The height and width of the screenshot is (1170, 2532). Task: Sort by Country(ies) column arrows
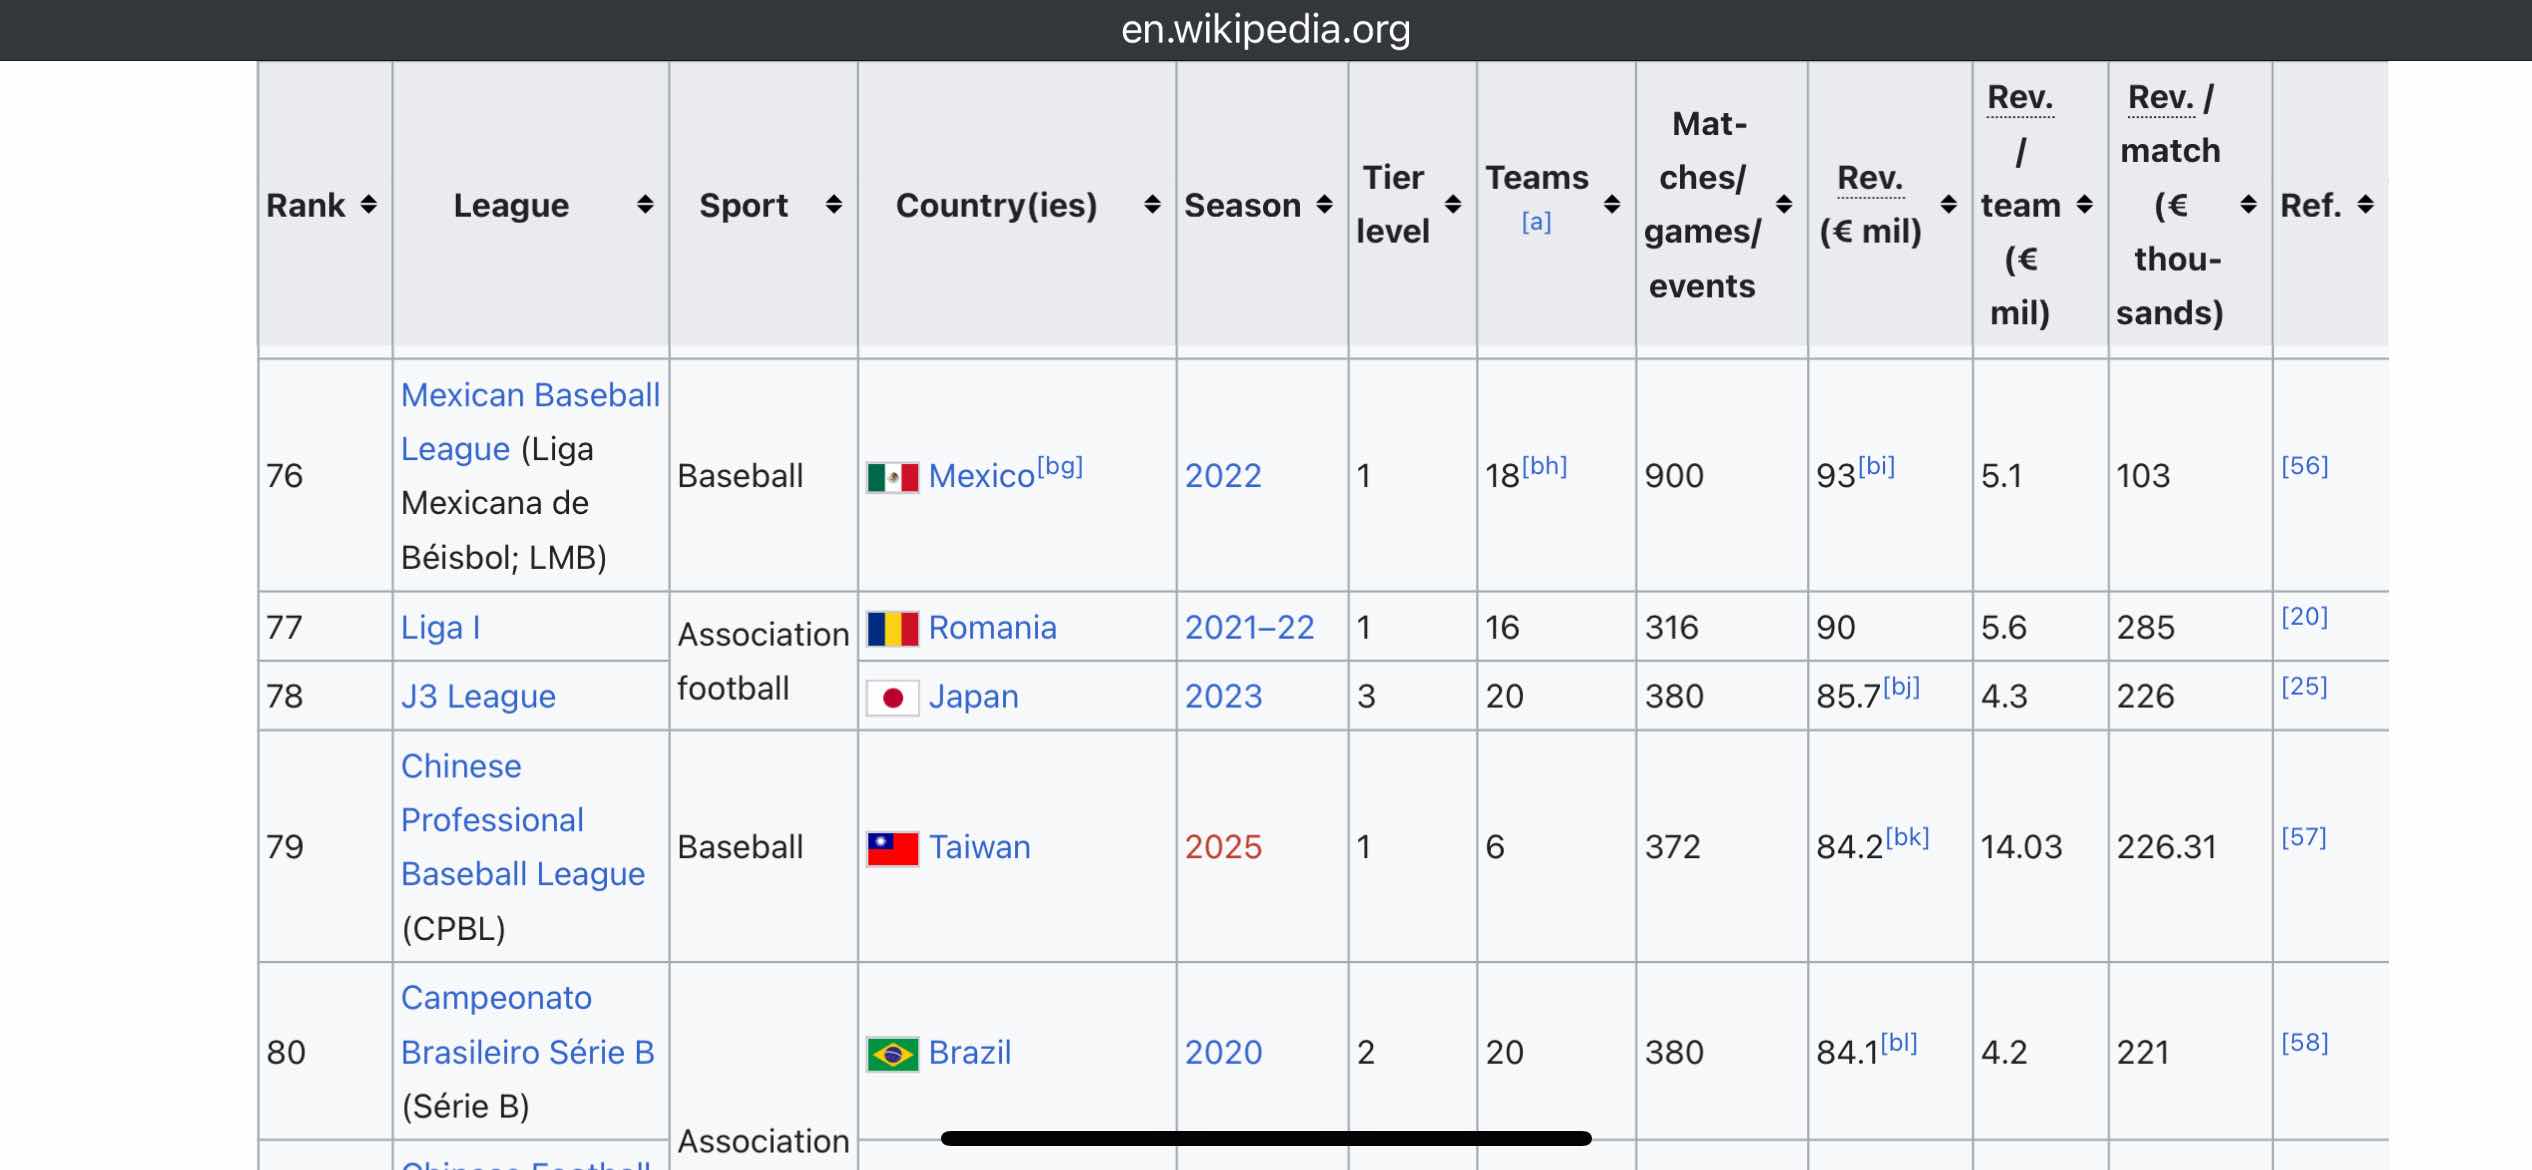tap(1152, 205)
